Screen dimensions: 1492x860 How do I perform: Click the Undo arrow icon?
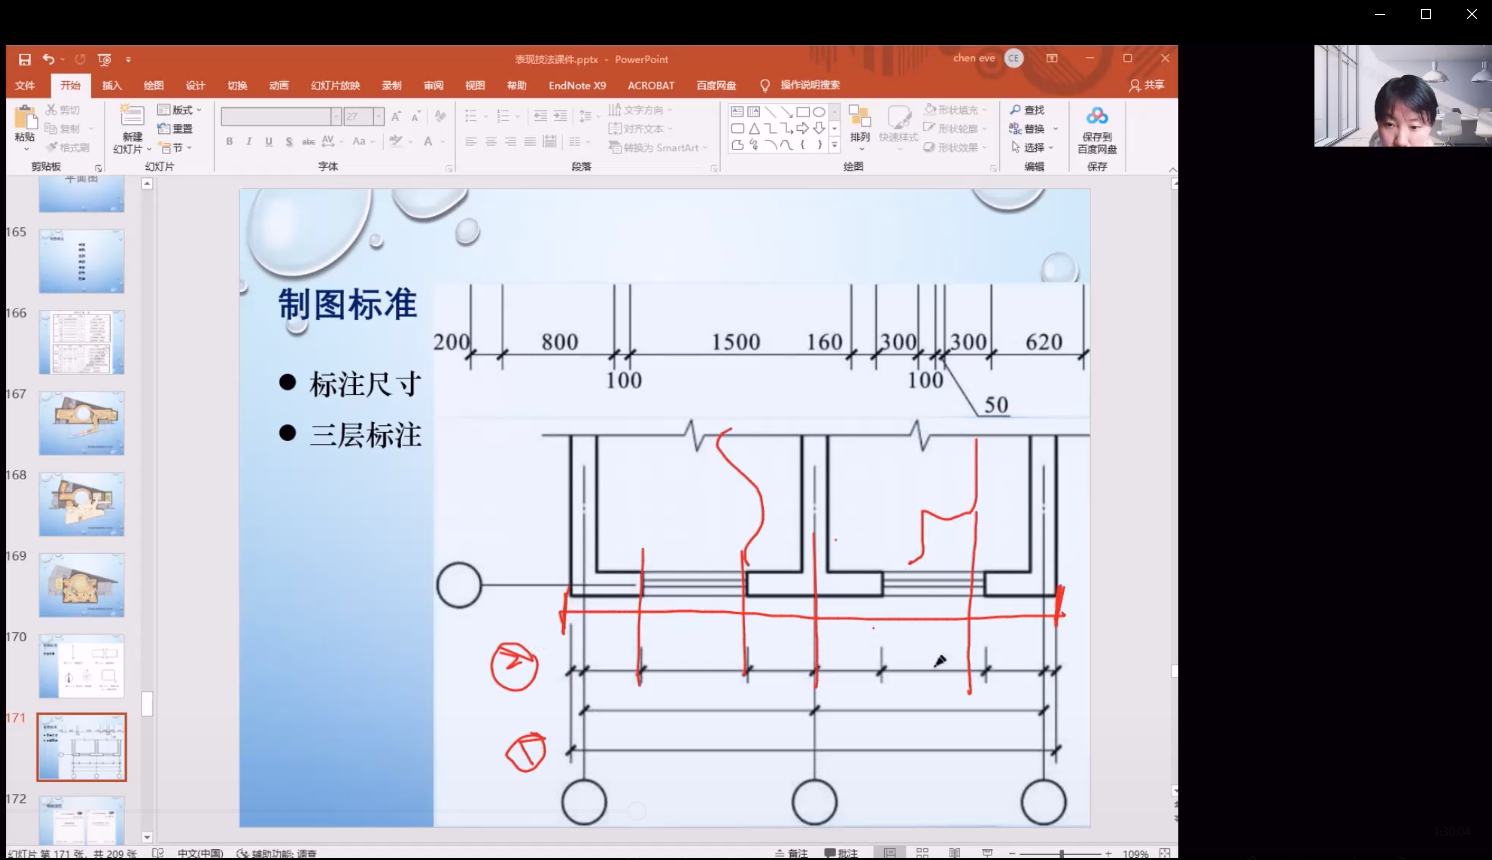(x=47, y=60)
